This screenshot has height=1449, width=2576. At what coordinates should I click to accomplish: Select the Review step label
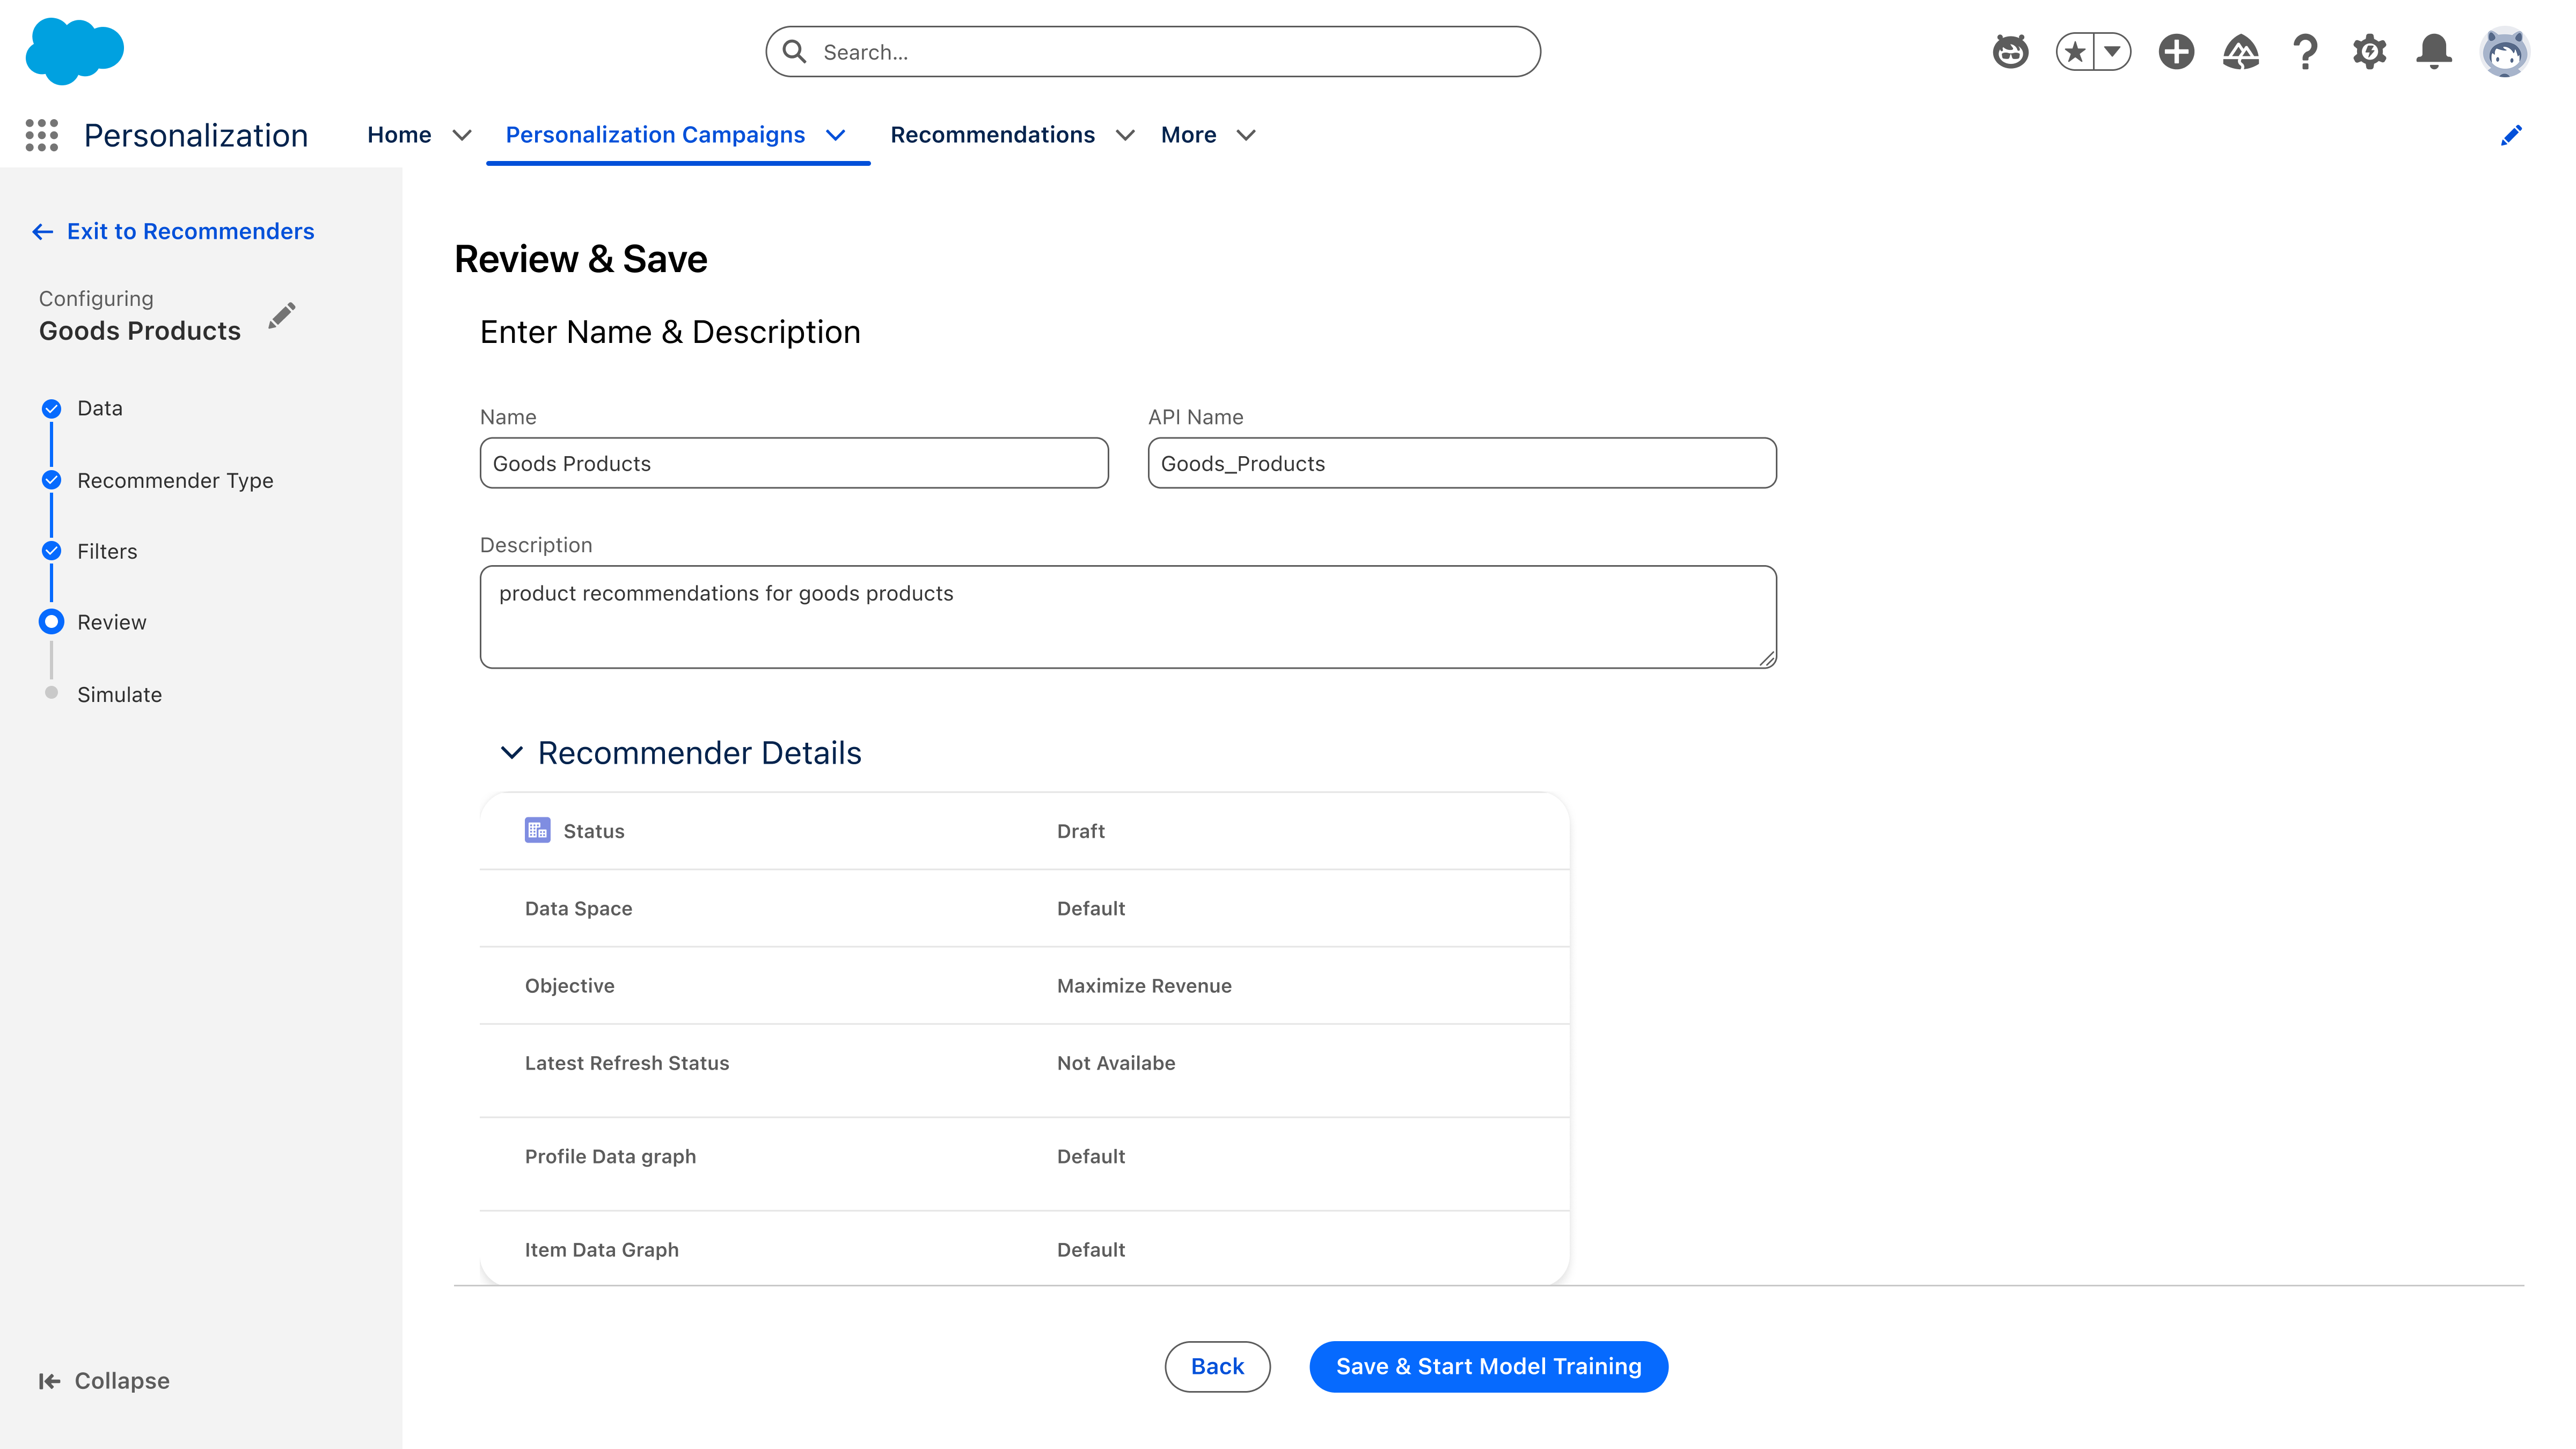[112, 622]
